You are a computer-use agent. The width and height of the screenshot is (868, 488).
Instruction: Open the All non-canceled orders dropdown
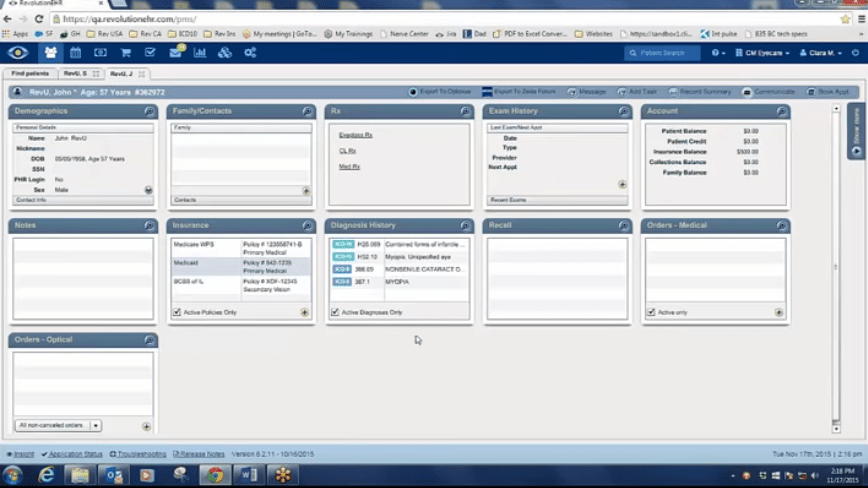pos(58,426)
